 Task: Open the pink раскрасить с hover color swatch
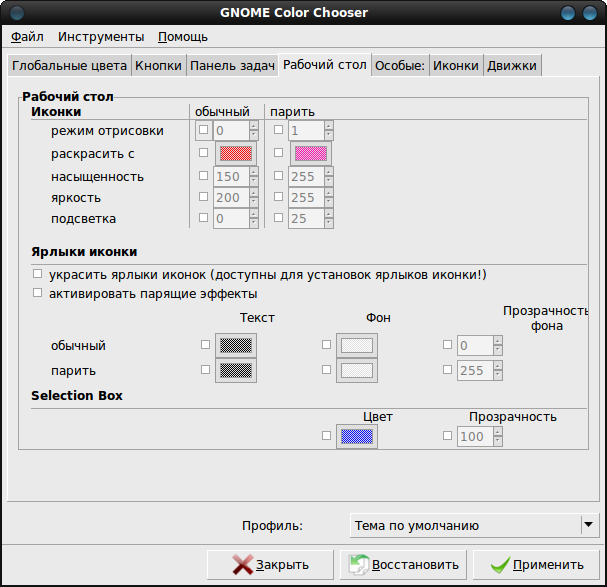311,154
